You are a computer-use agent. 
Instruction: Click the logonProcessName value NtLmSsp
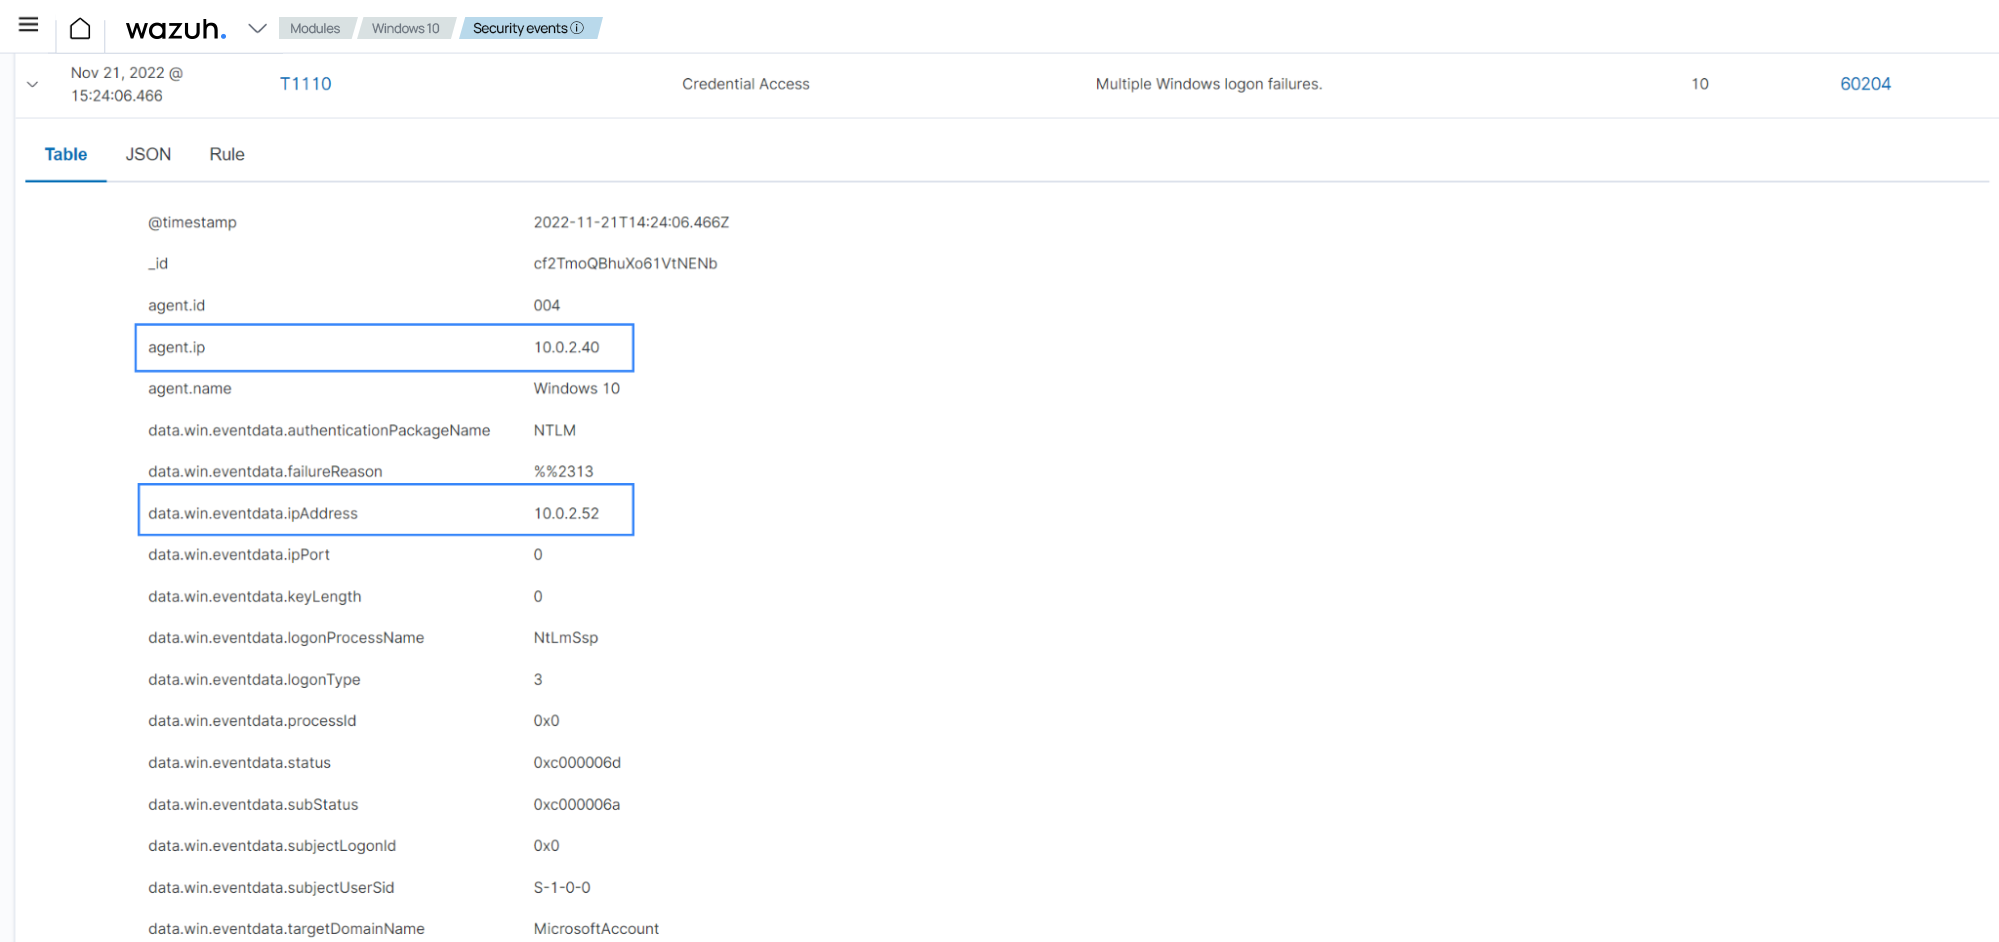pyautogui.click(x=565, y=637)
